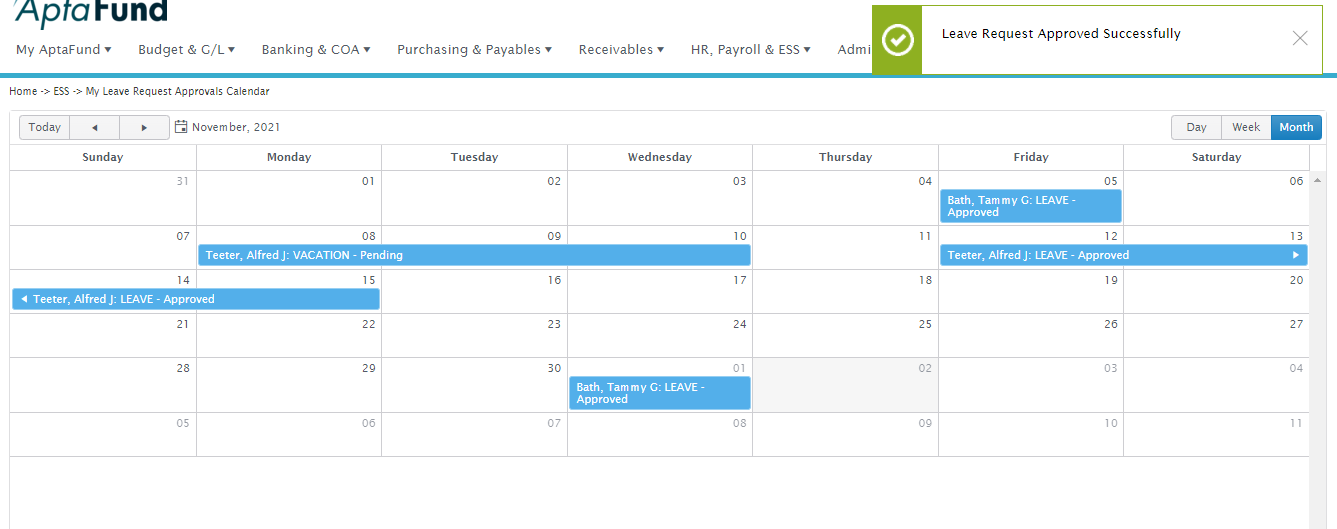This screenshot has width=1337, height=529.
Task: Open Bath, Tammy G leave on Friday 05
Action: pos(1030,206)
